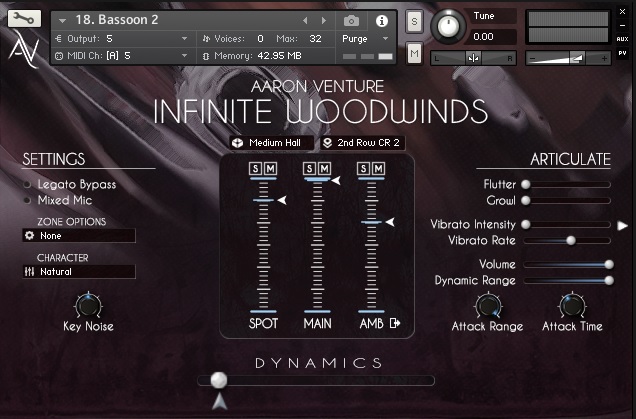Click the MAIN channel label
The height and width of the screenshot is (419, 636).
point(318,323)
